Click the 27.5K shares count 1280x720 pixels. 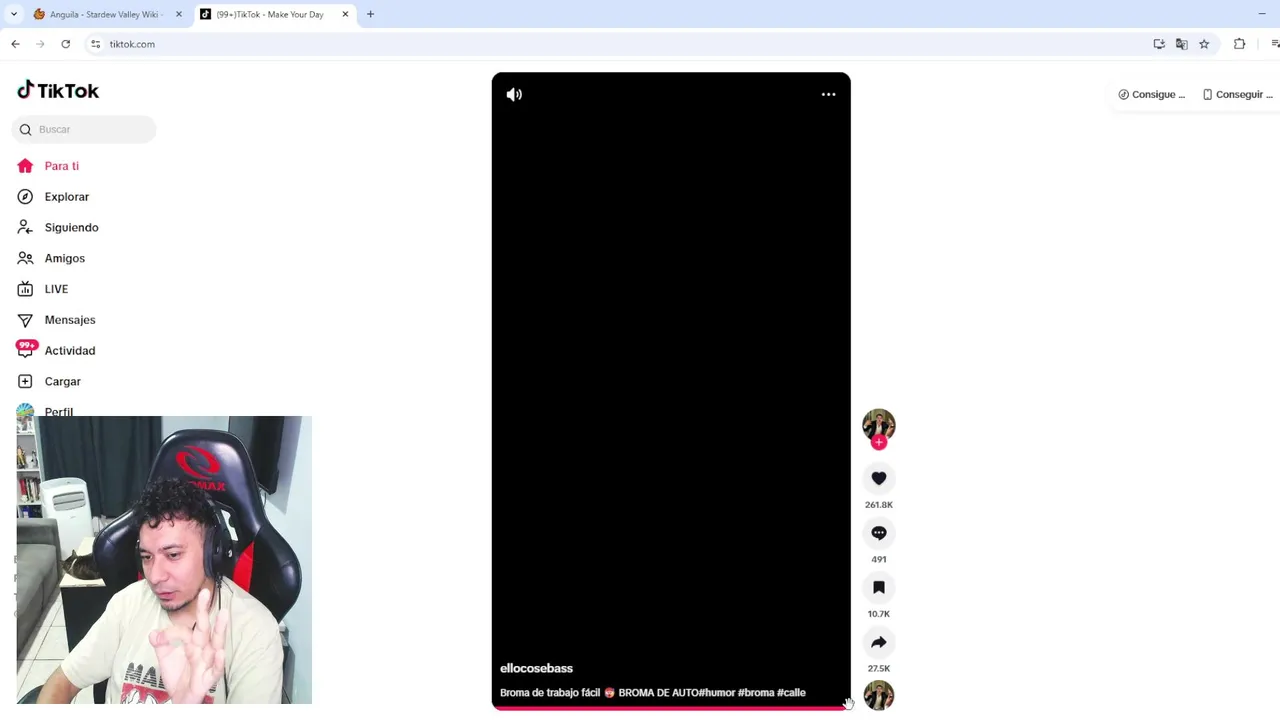[x=879, y=669]
